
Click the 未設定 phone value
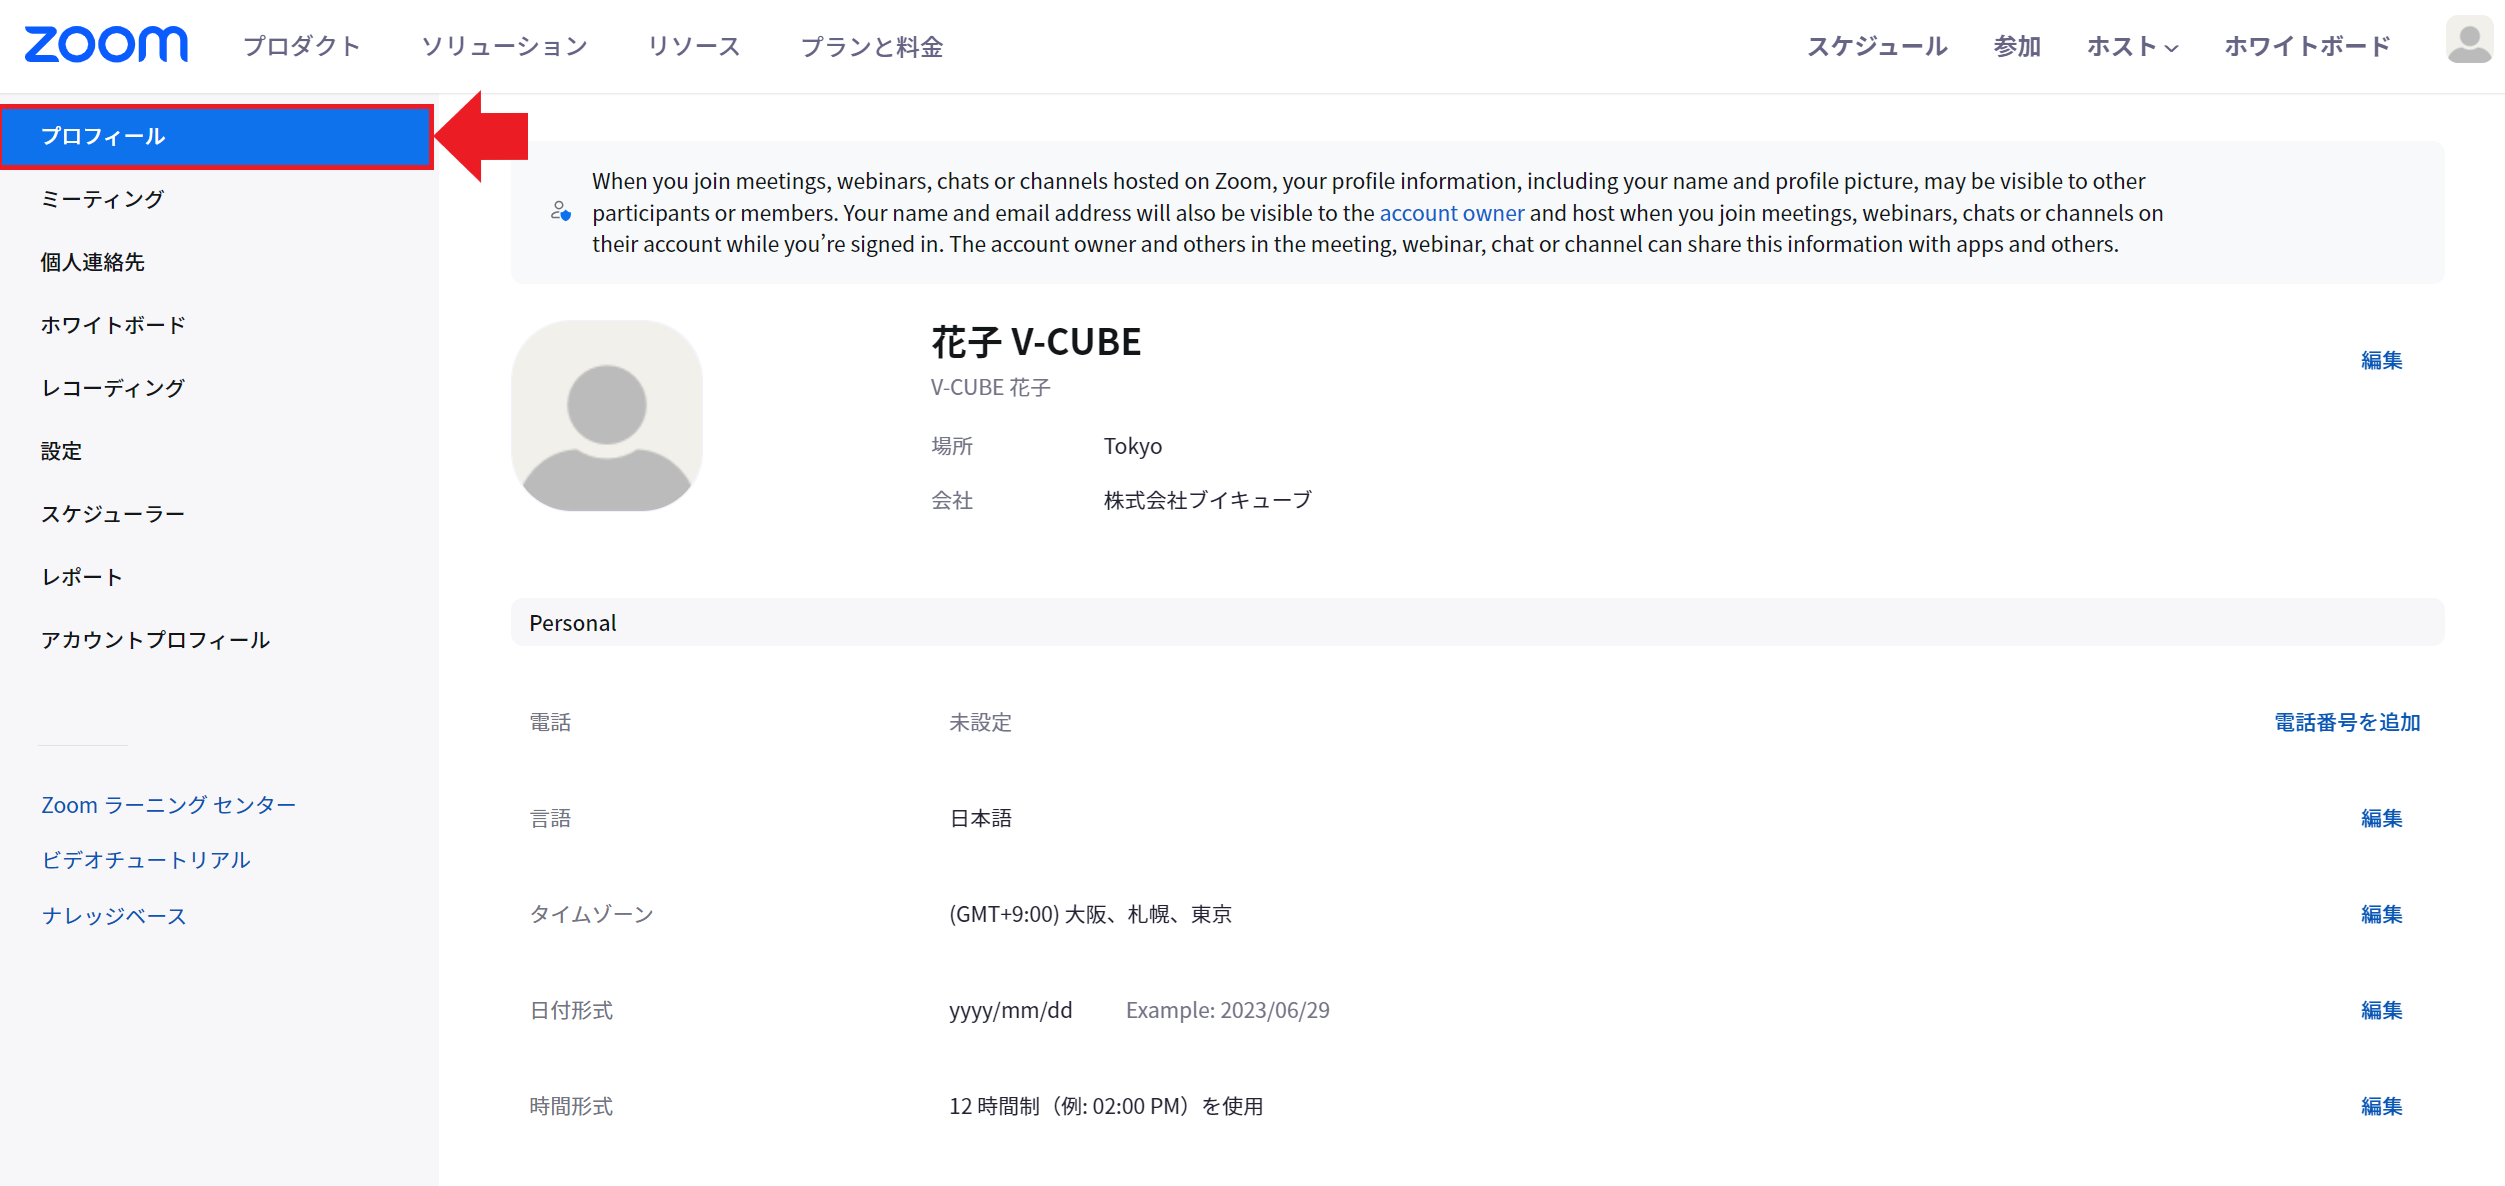(x=980, y=722)
